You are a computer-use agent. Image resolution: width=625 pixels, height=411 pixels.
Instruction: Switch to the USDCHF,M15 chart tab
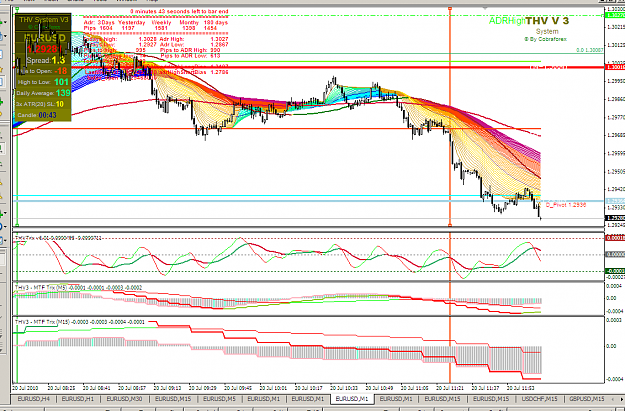click(x=539, y=399)
